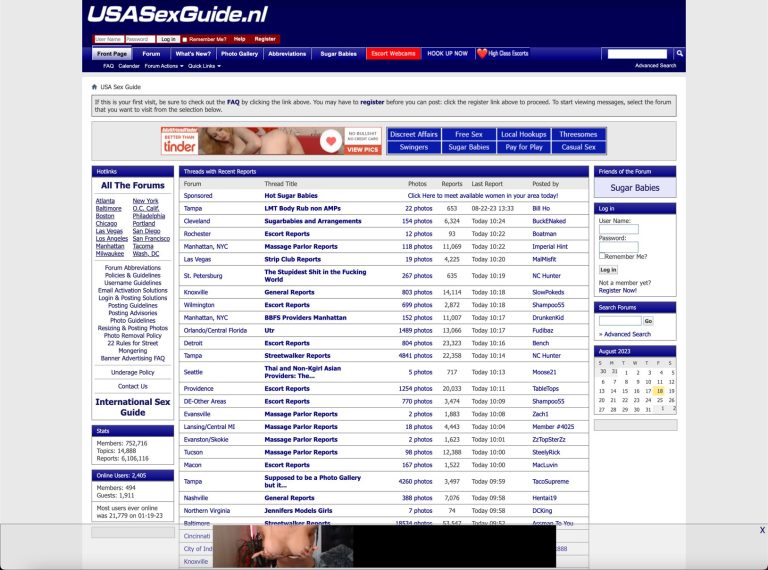Viewport: 768px width, 570px height.
Task: Select calendar day 18
Action: point(659,391)
